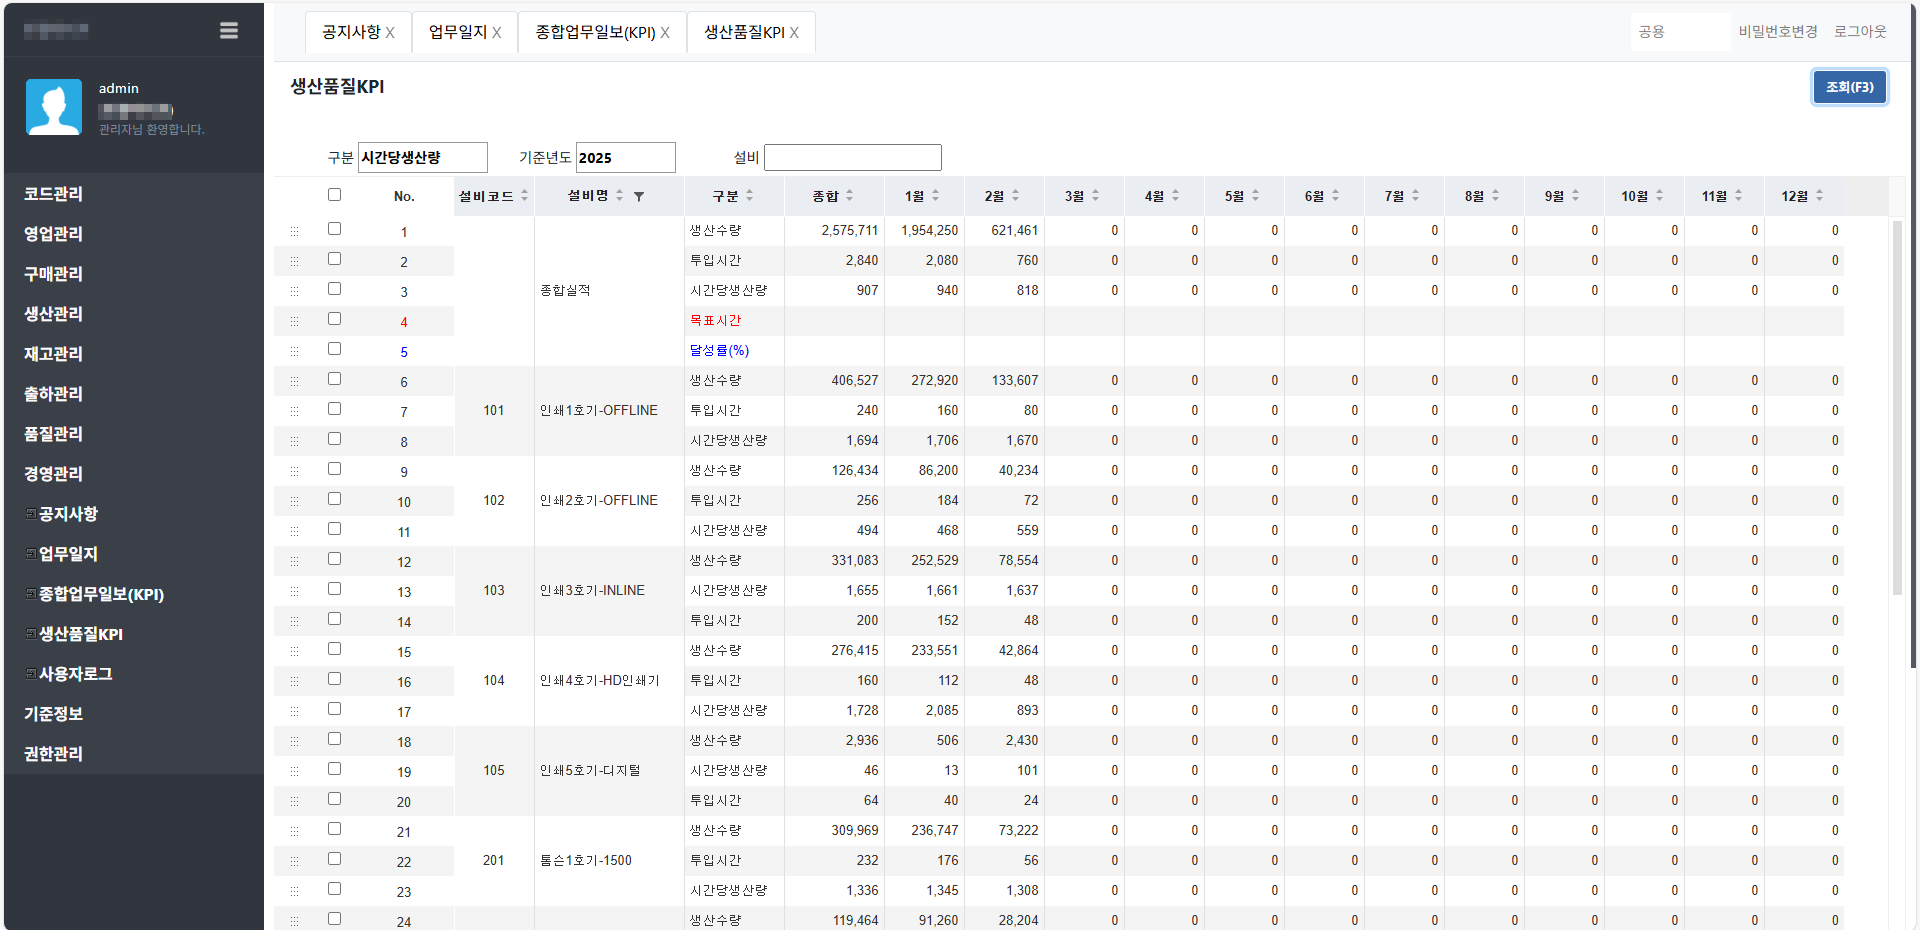This screenshot has width=1920, height=930.
Task: Switch to the 업무일지 tab
Action: click(457, 32)
